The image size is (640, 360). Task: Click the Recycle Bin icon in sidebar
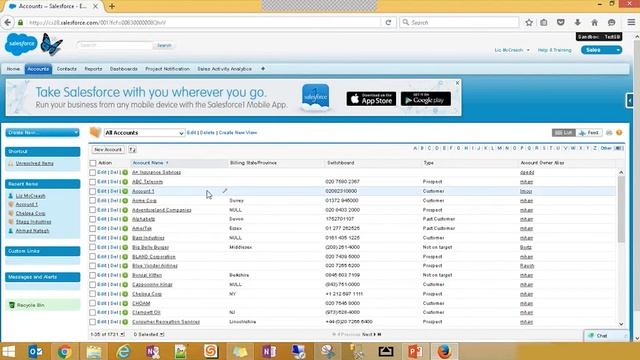pyautogui.click(x=12, y=305)
